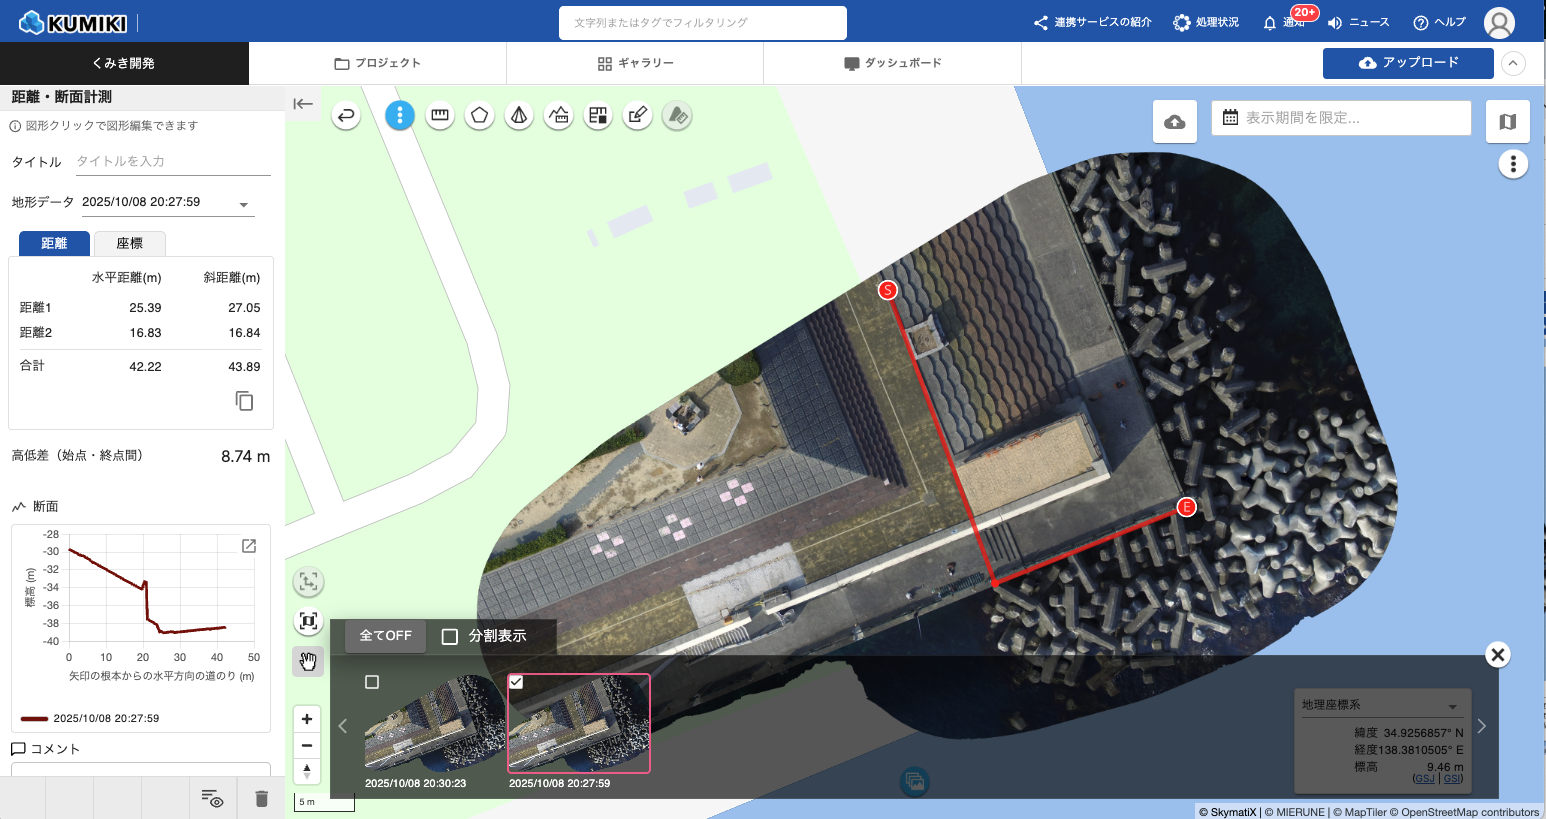Open the 地形データ date dropdown
The width and height of the screenshot is (1546, 819).
(243, 204)
